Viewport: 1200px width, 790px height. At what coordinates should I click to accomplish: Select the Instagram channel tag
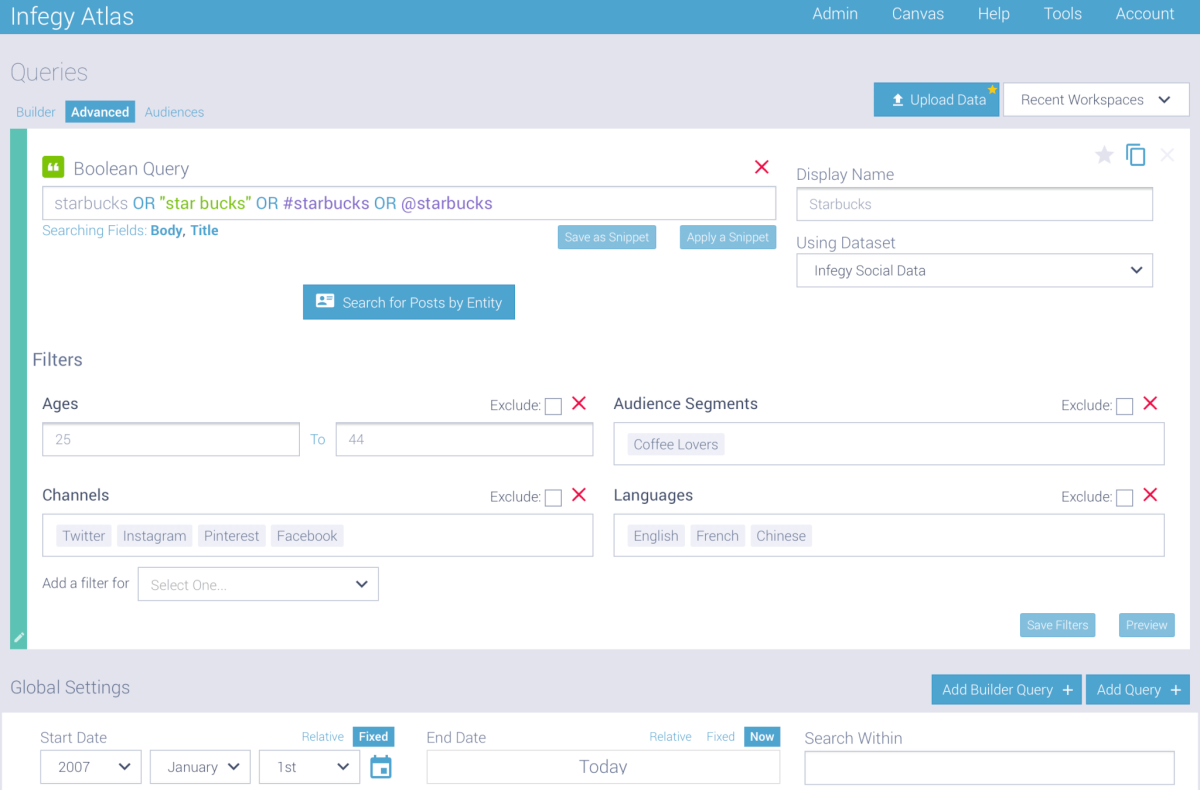click(x=154, y=536)
